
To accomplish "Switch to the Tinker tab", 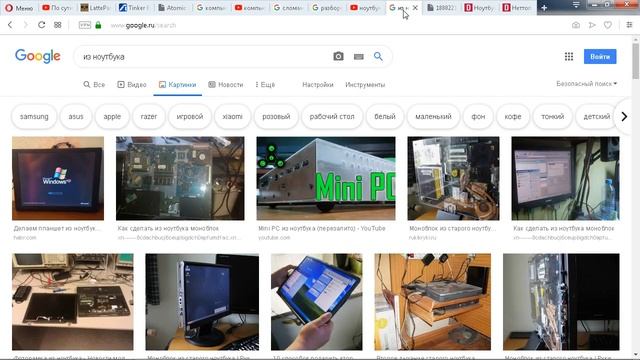I will pos(133,8).
